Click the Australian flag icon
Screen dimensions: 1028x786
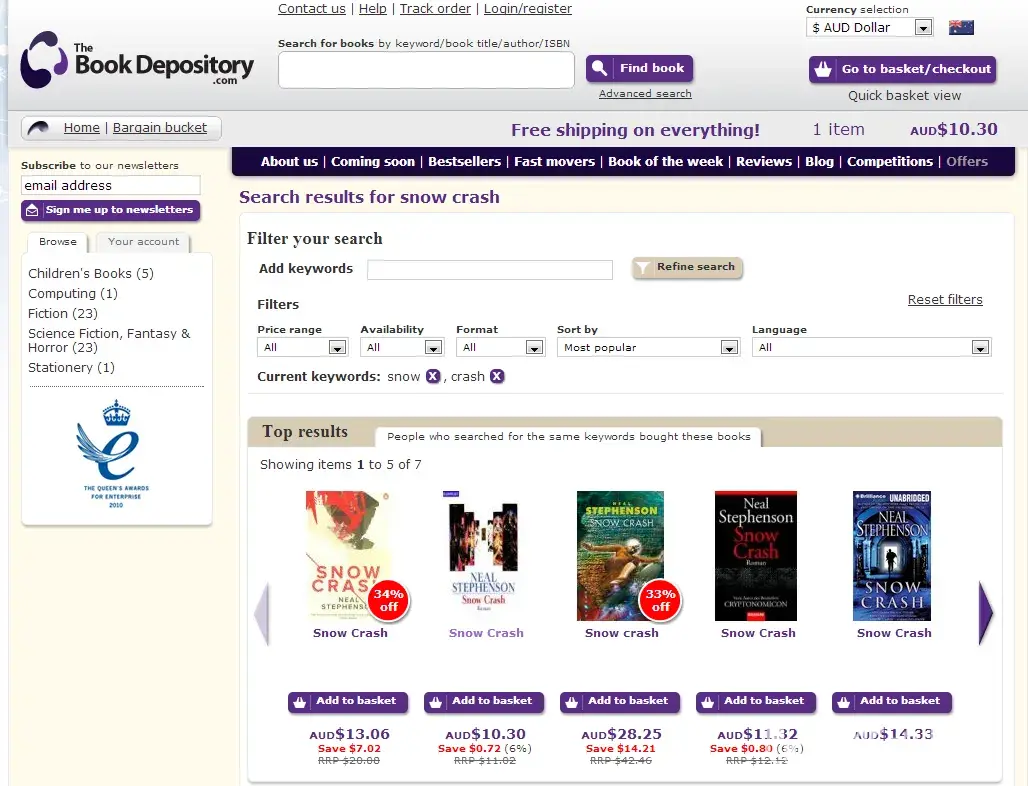[960, 28]
